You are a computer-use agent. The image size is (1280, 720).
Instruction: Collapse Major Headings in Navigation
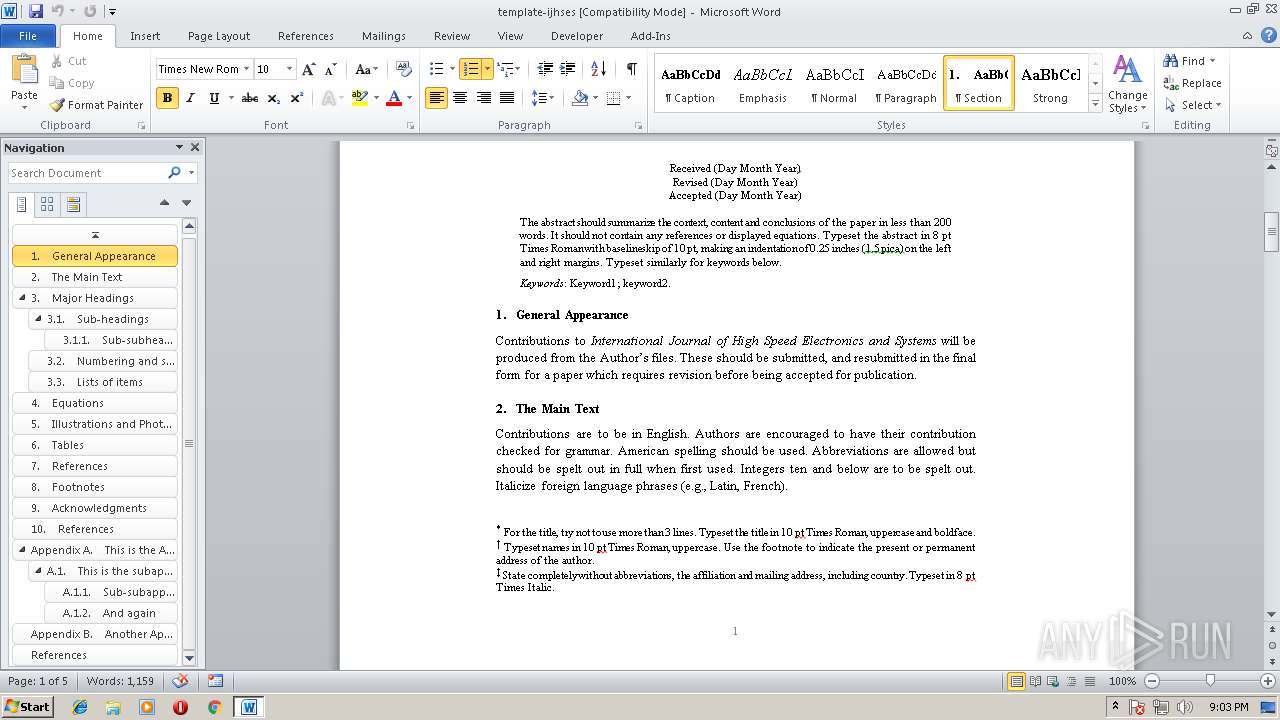23,298
